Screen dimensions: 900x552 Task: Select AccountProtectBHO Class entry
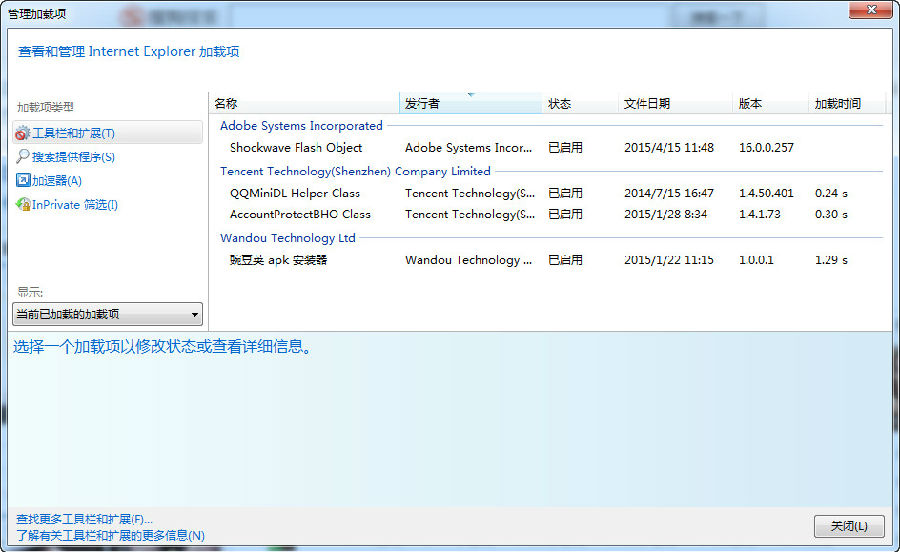(x=300, y=214)
